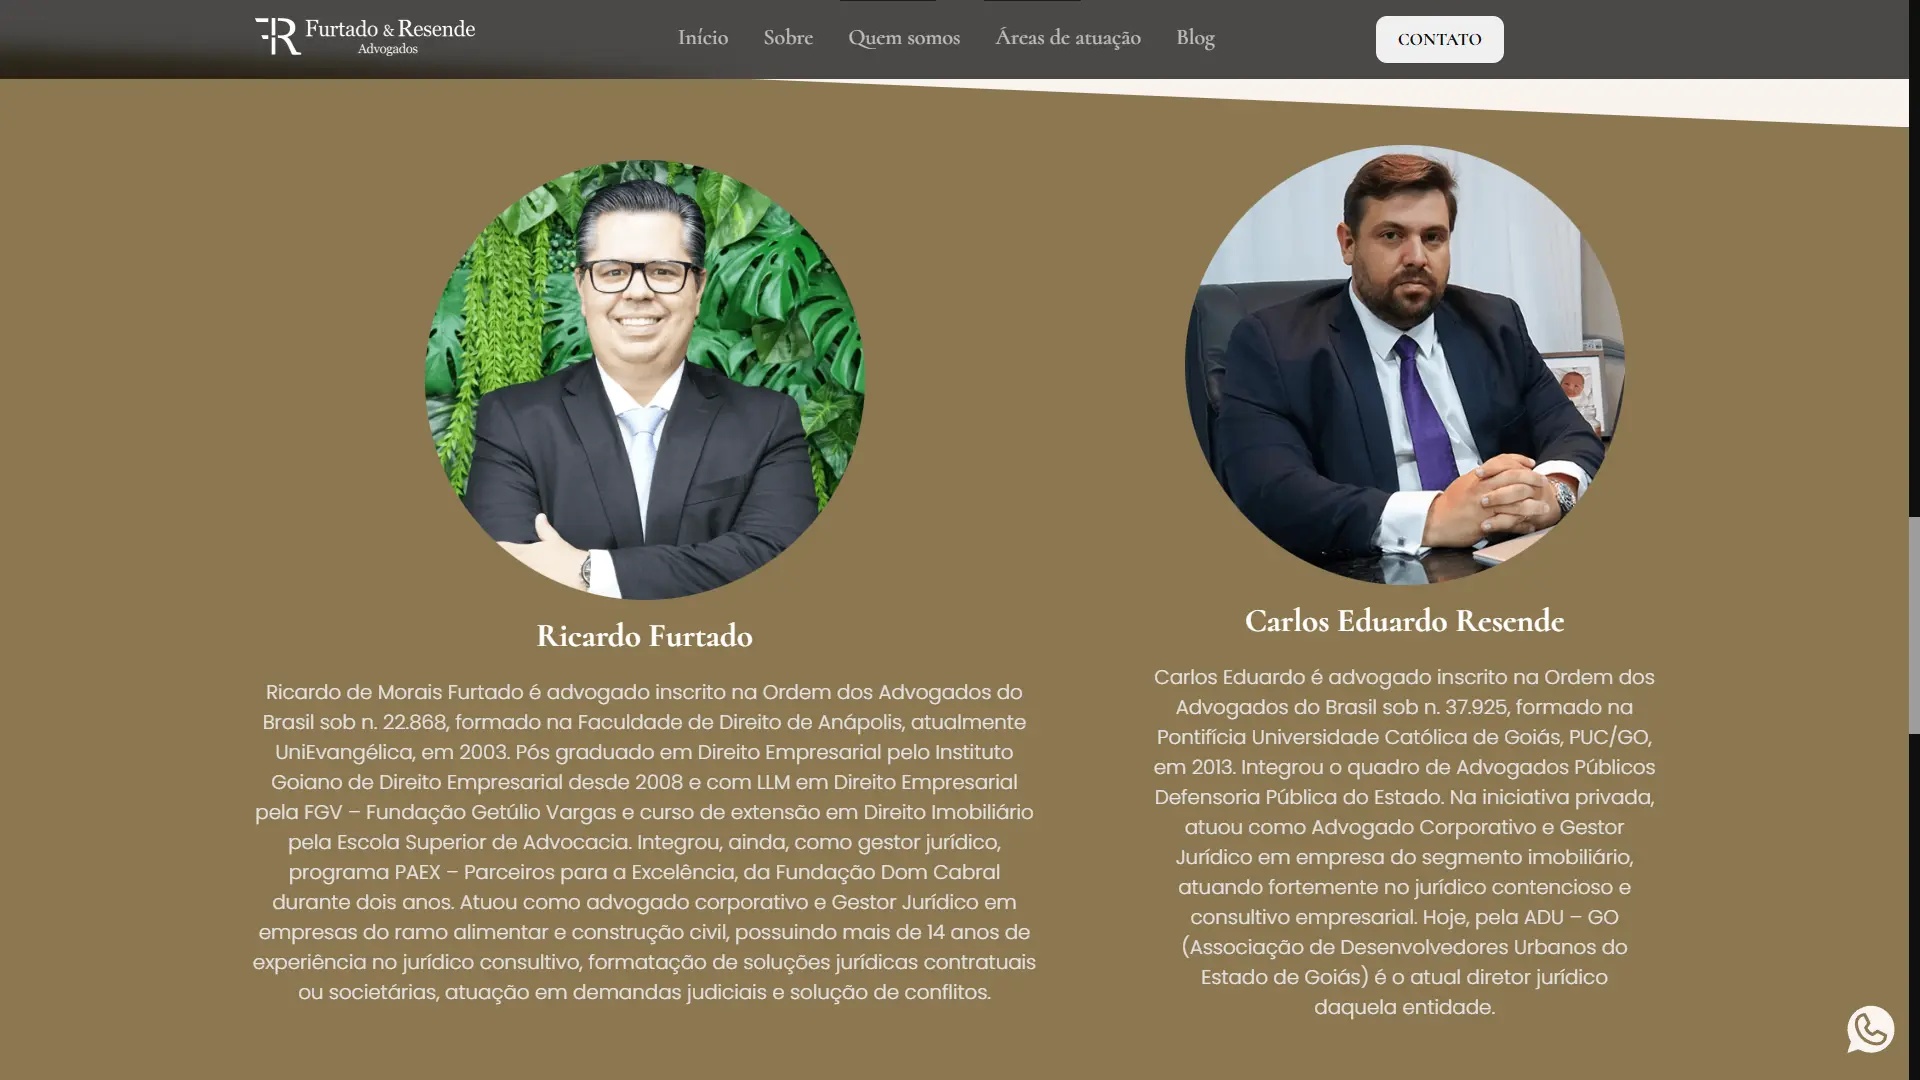
Task: Open Áreas de atuação menu
Action: (1068, 38)
